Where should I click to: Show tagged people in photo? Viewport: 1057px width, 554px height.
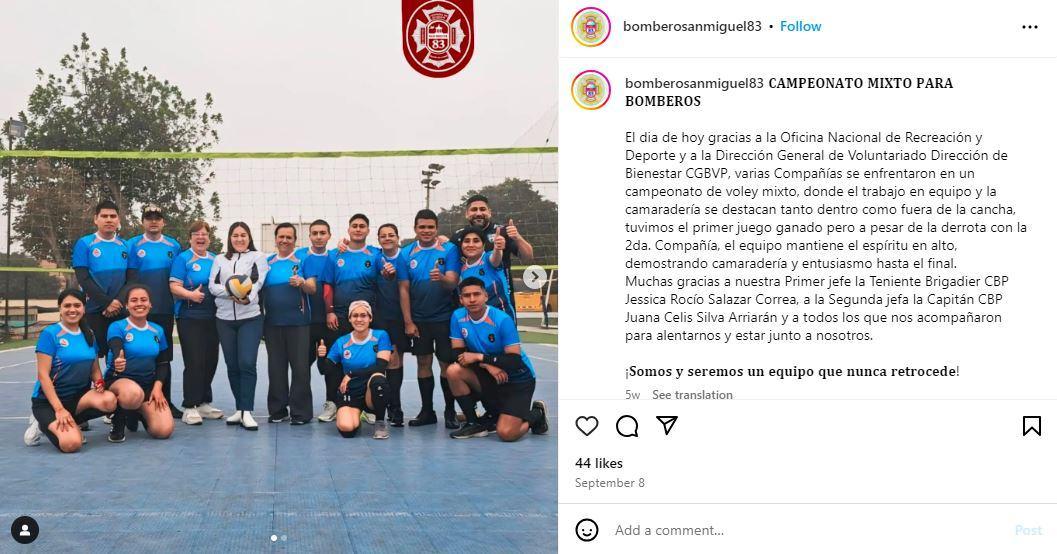tap(25, 530)
